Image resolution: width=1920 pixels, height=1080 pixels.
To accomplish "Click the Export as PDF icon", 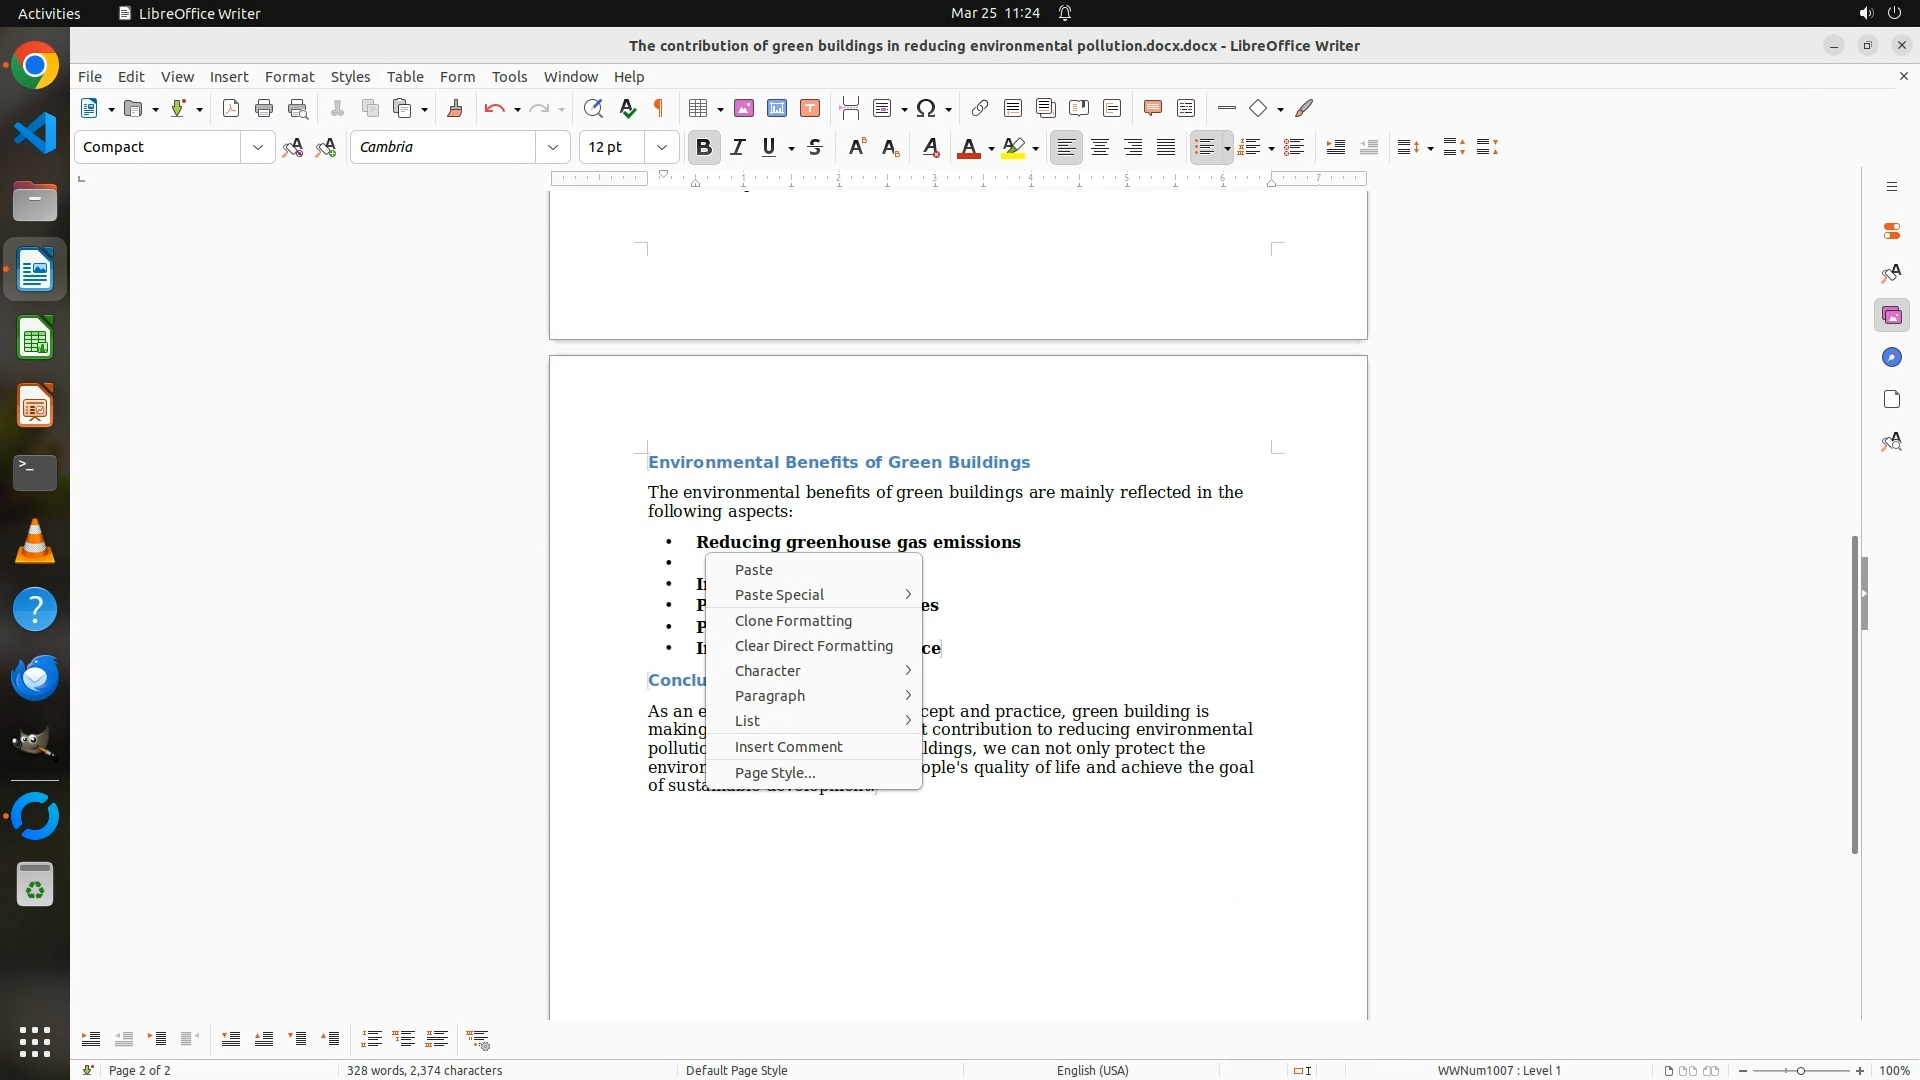I will (x=231, y=109).
